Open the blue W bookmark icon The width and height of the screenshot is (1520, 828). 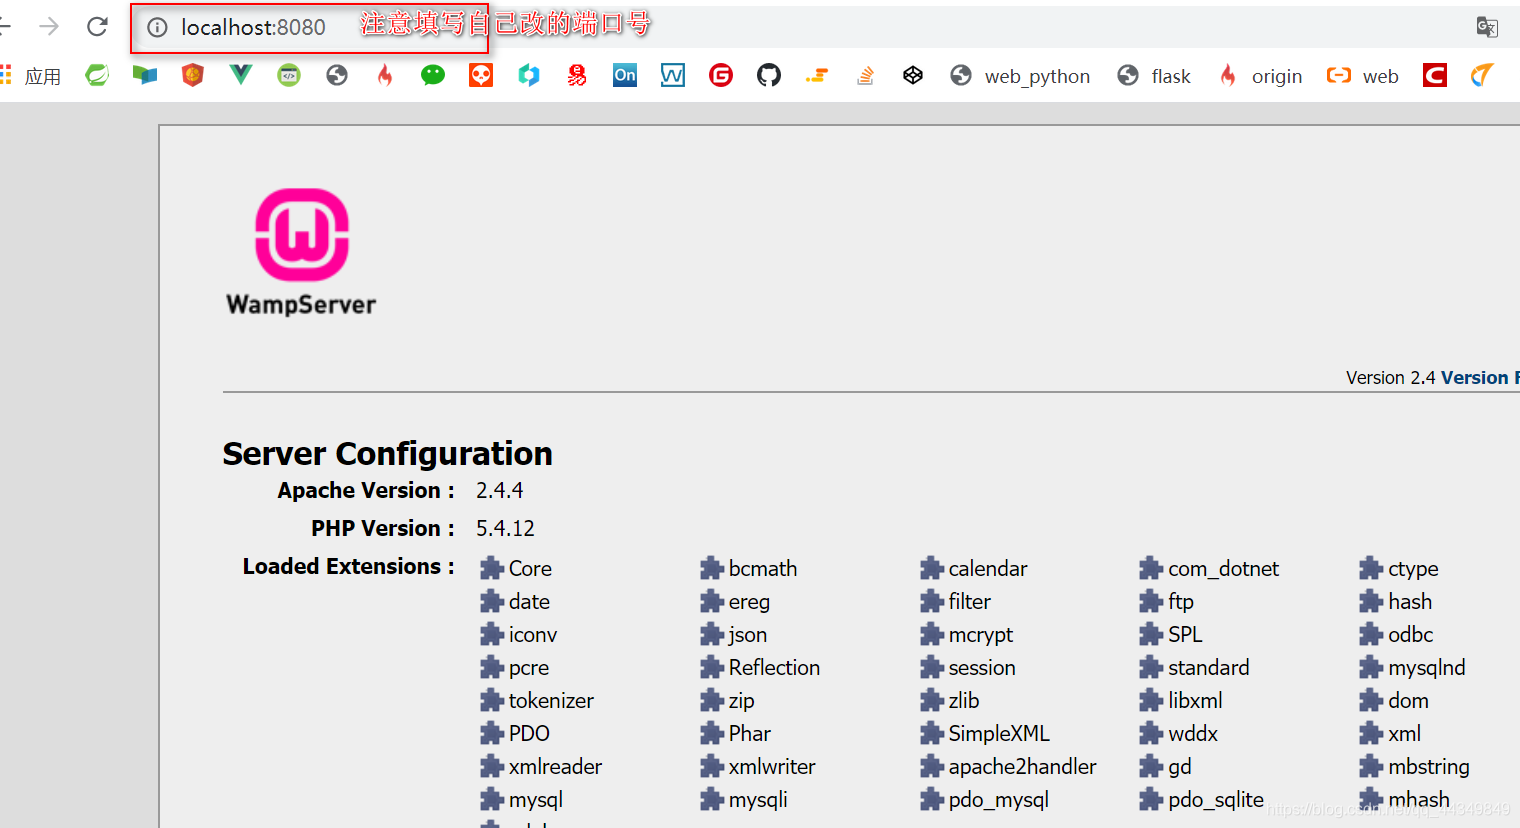point(673,75)
